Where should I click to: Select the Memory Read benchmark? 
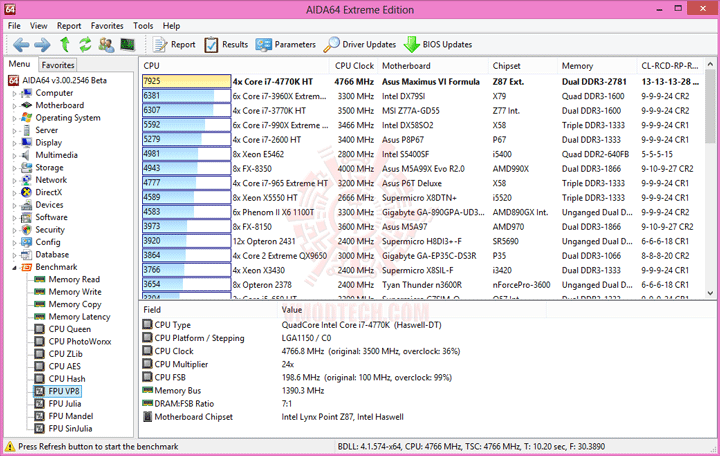(74, 279)
